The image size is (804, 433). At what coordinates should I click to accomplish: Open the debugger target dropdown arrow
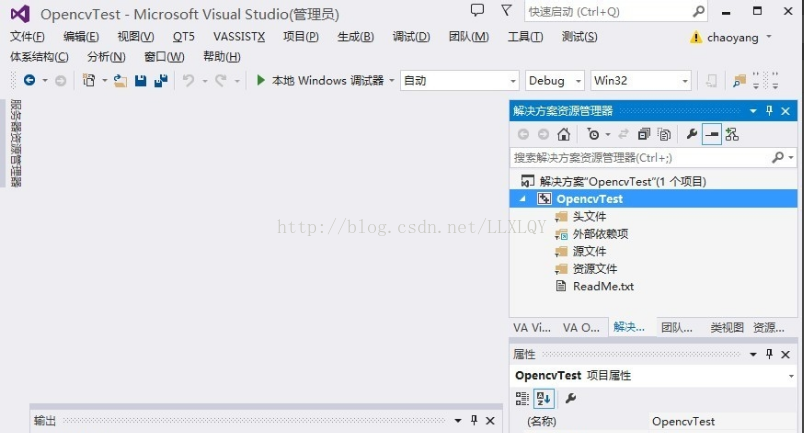[392, 81]
